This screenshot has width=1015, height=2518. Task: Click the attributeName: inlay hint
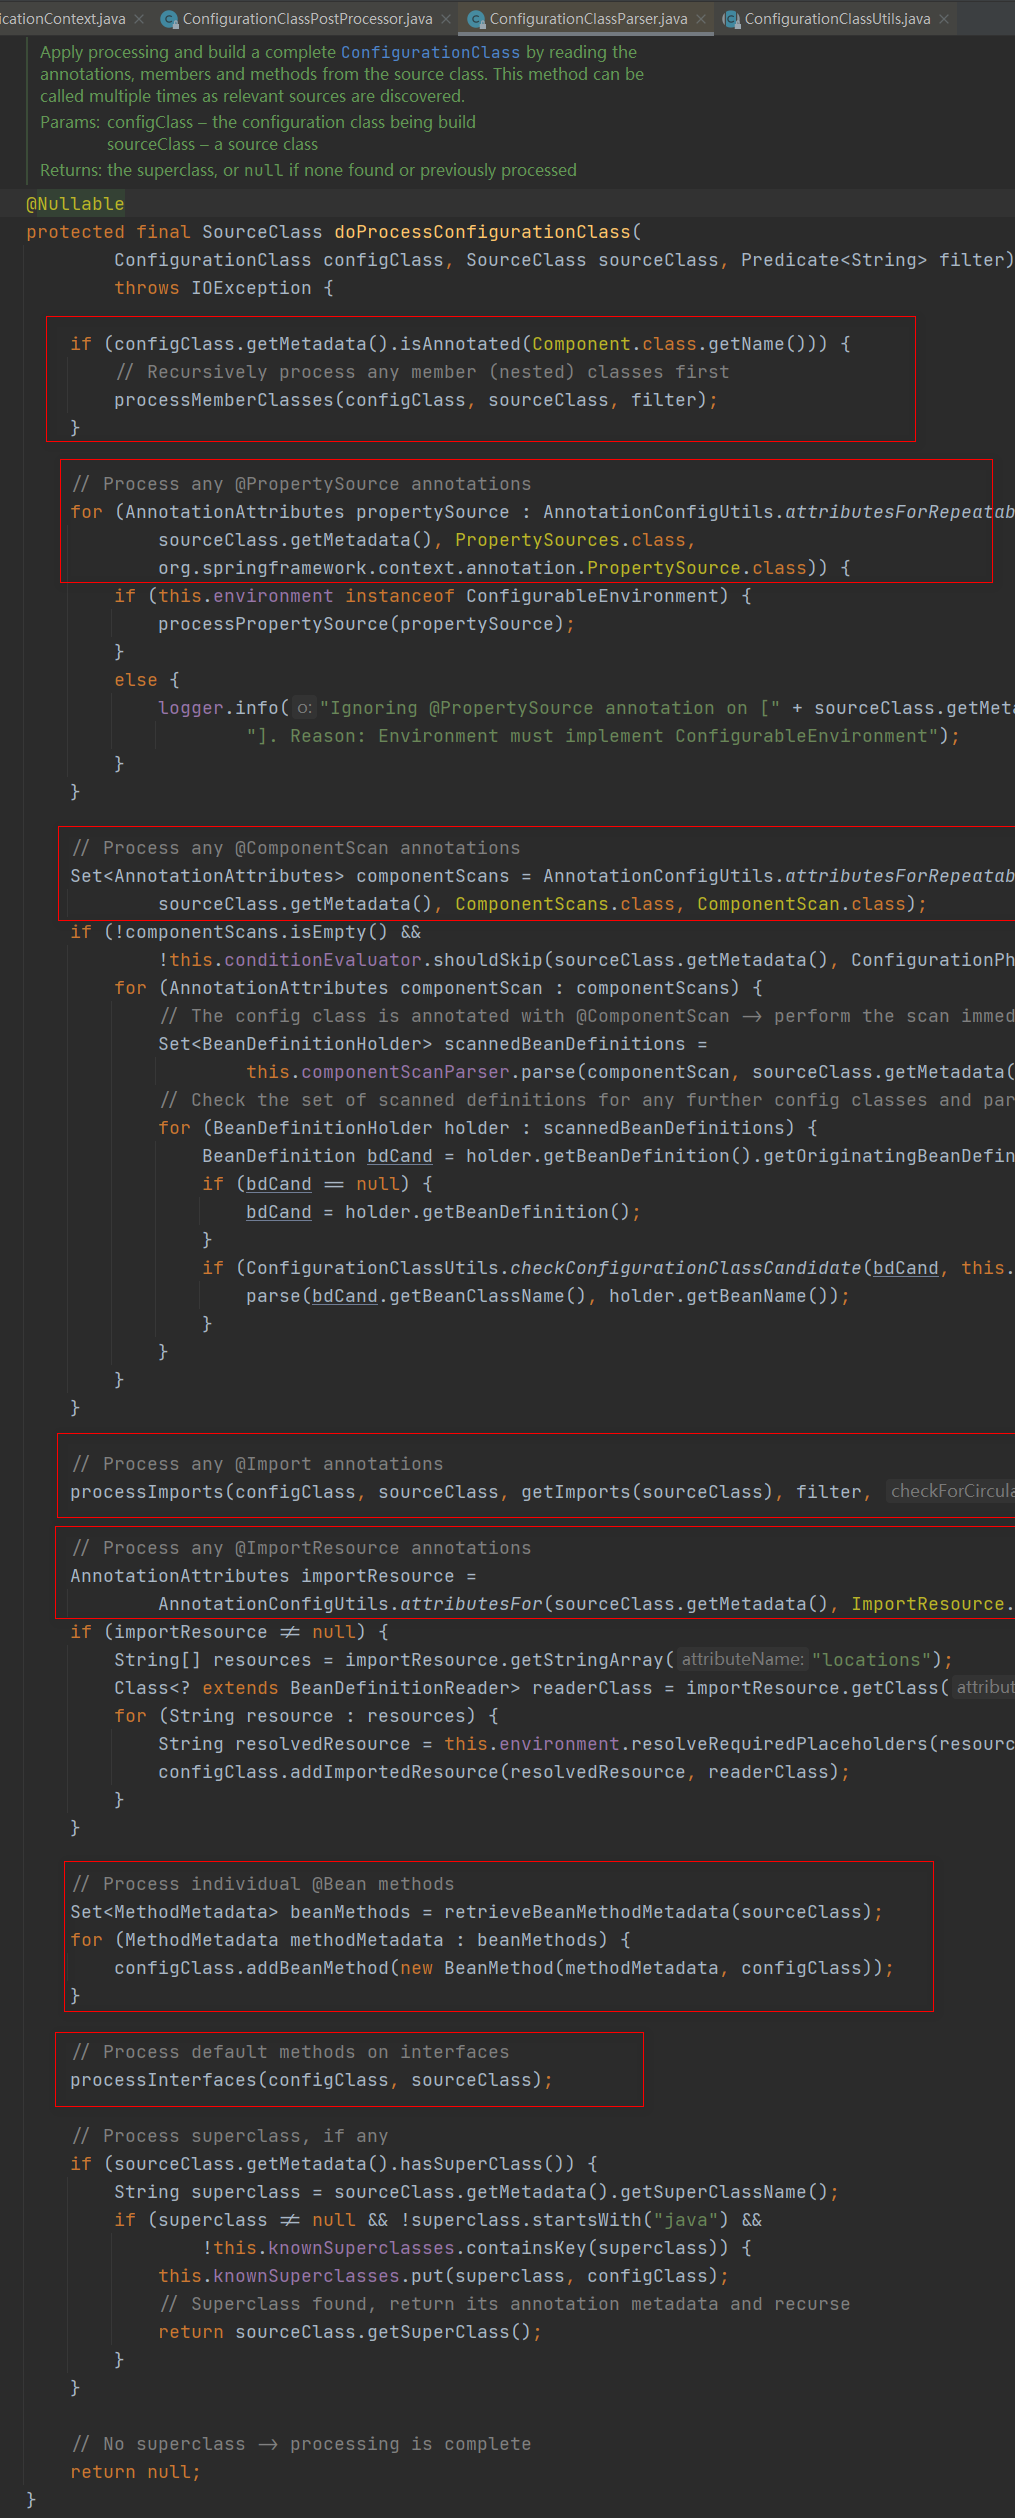[742, 1659]
